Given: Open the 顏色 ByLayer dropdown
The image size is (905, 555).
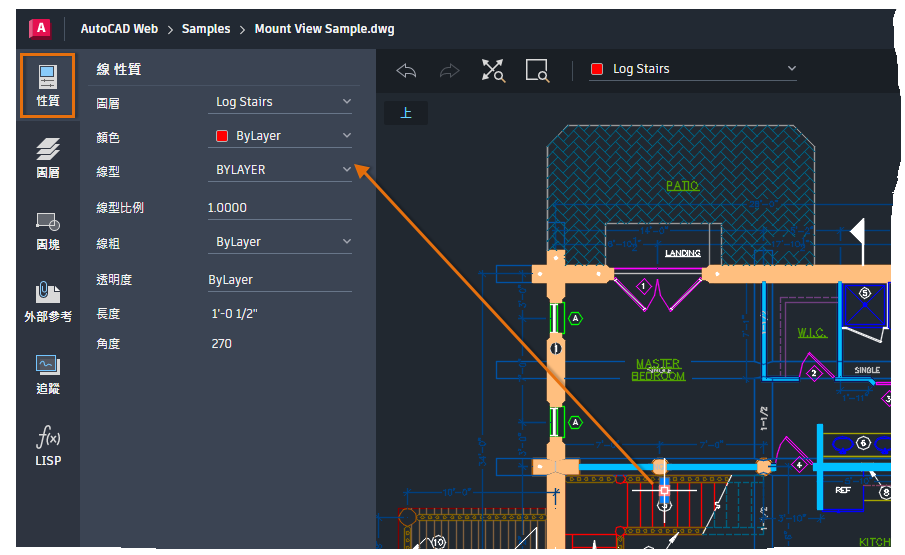Looking at the screenshot, I should [280, 136].
